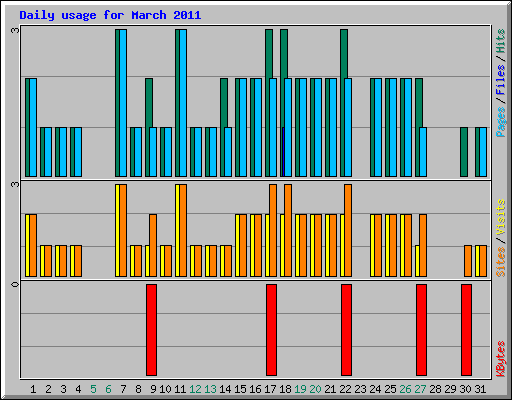Click the day label '29' on the axis
The height and width of the screenshot is (400, 512).
coord(450,389)
